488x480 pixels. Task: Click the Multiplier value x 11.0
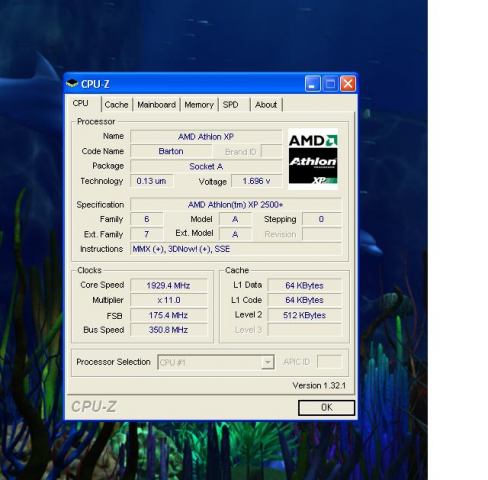coord(169,300)
